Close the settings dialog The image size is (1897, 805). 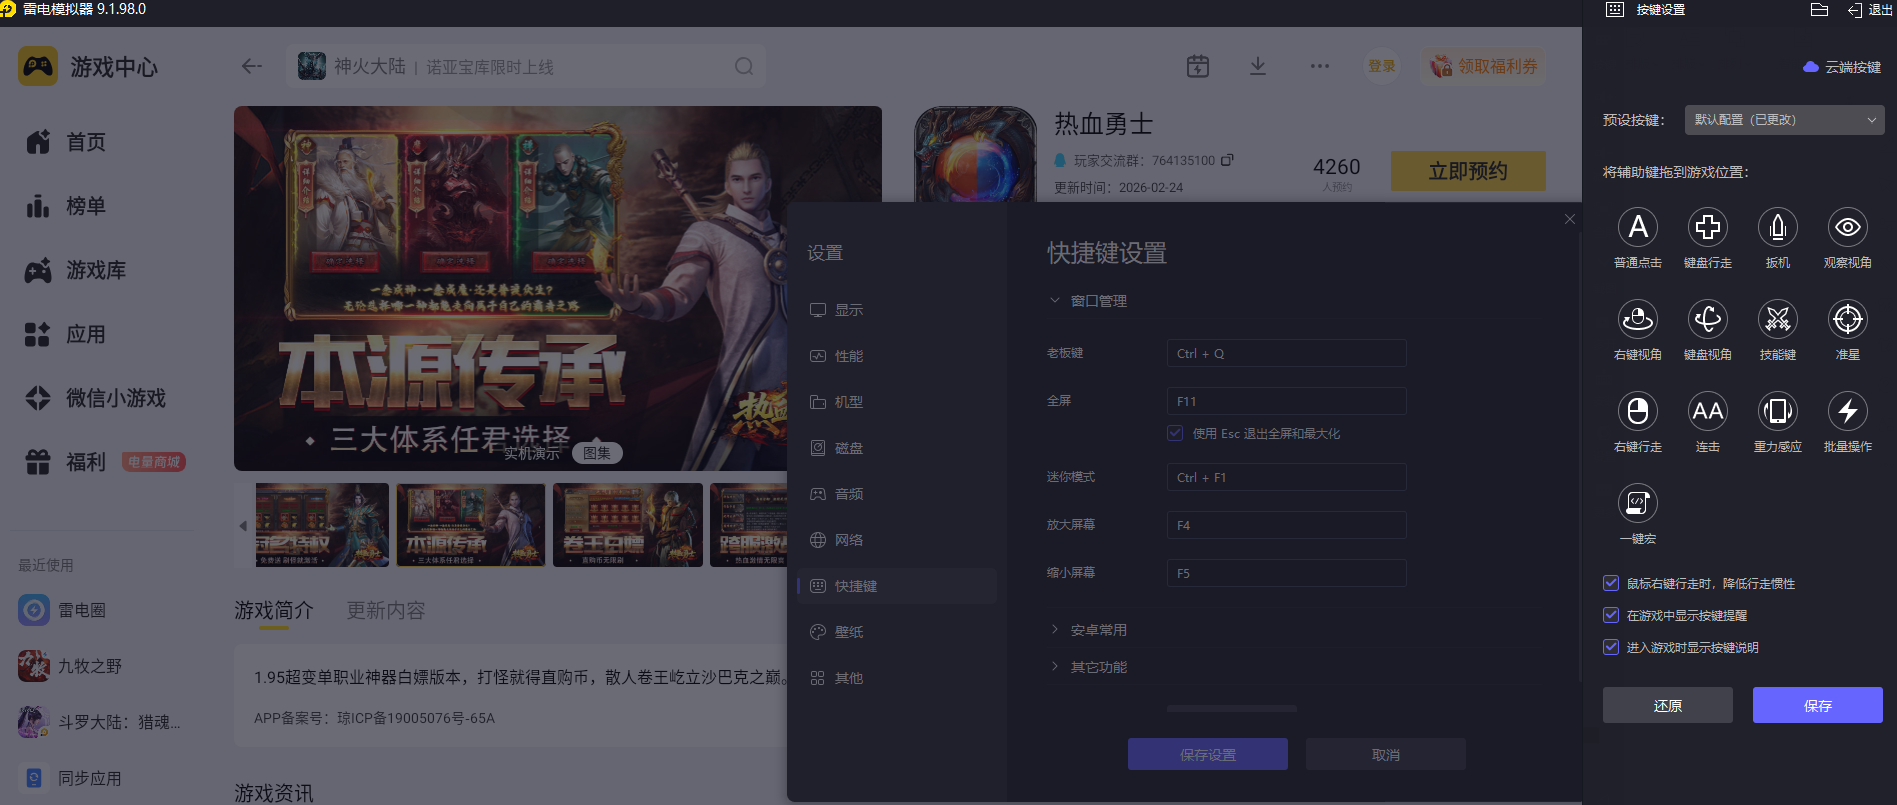(x=1570, y=219)
